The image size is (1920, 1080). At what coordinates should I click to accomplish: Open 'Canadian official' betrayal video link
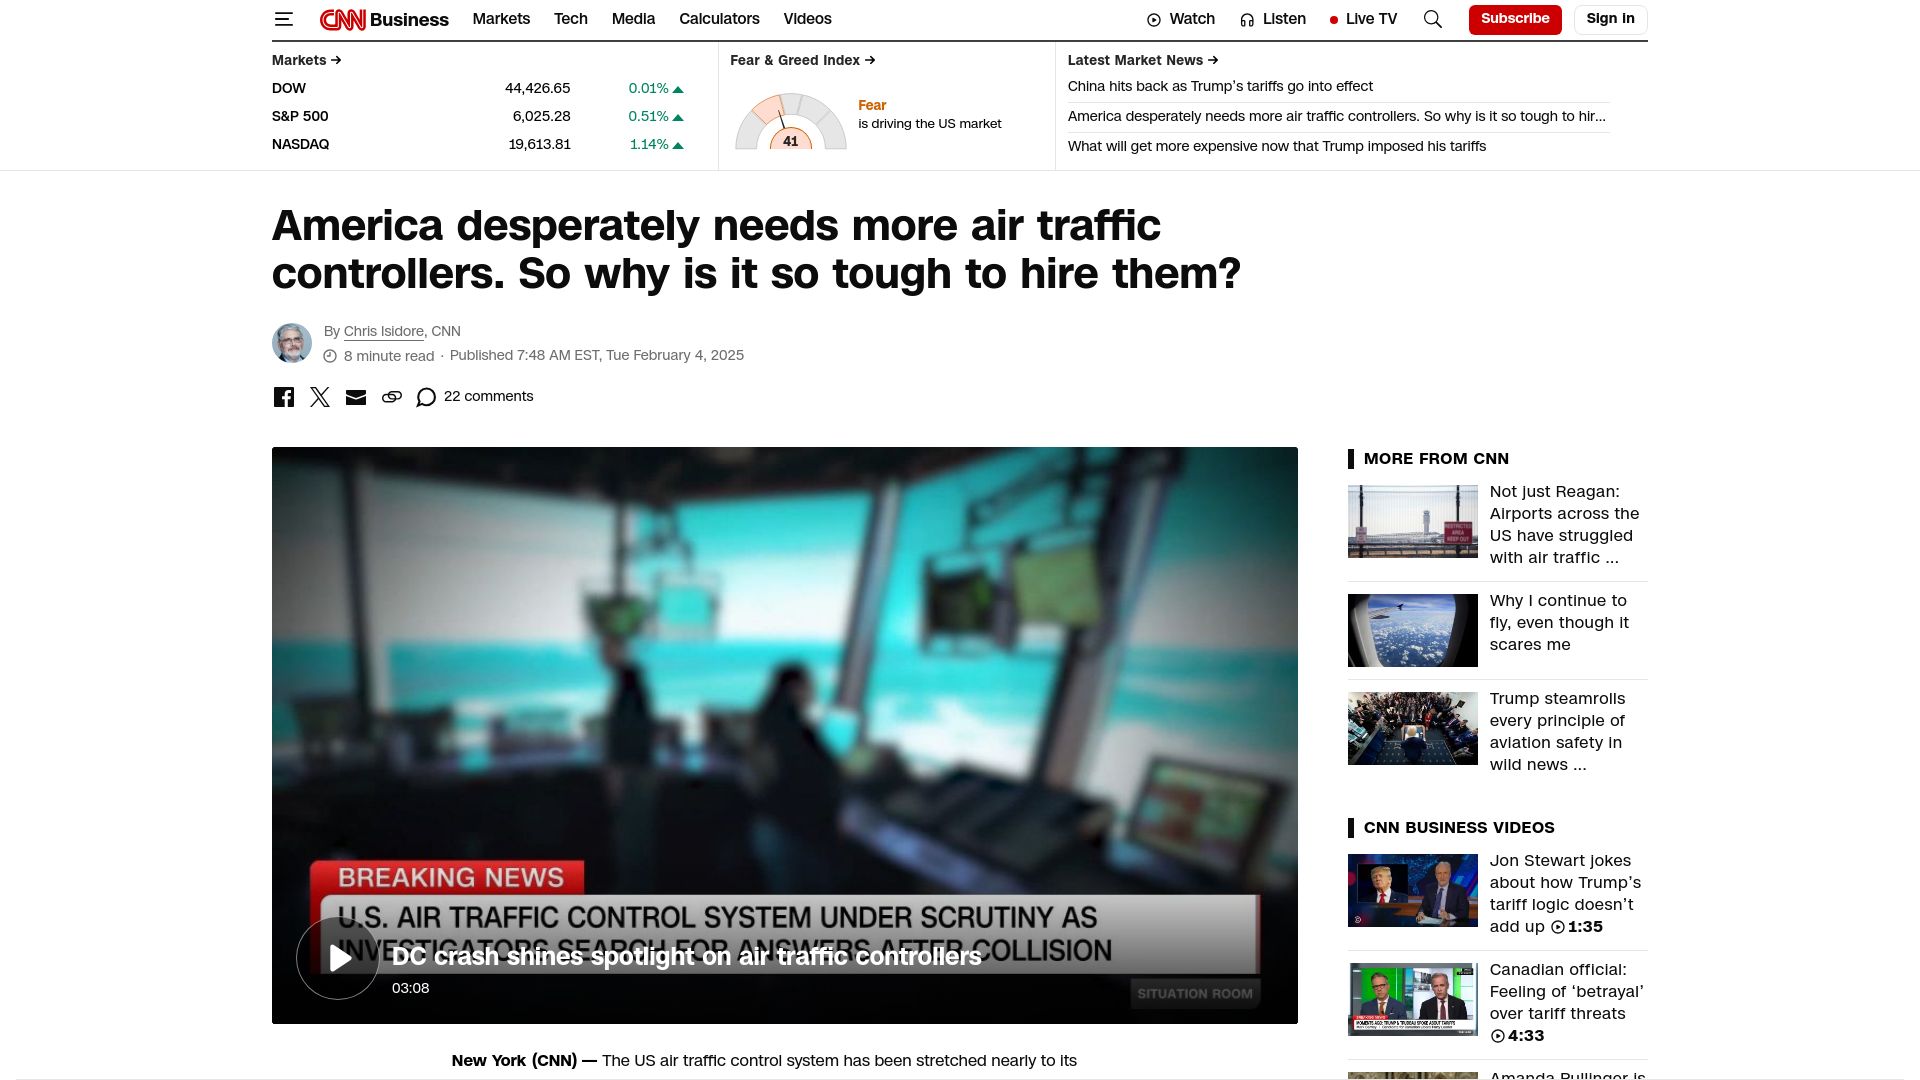click(1566, 1003)
